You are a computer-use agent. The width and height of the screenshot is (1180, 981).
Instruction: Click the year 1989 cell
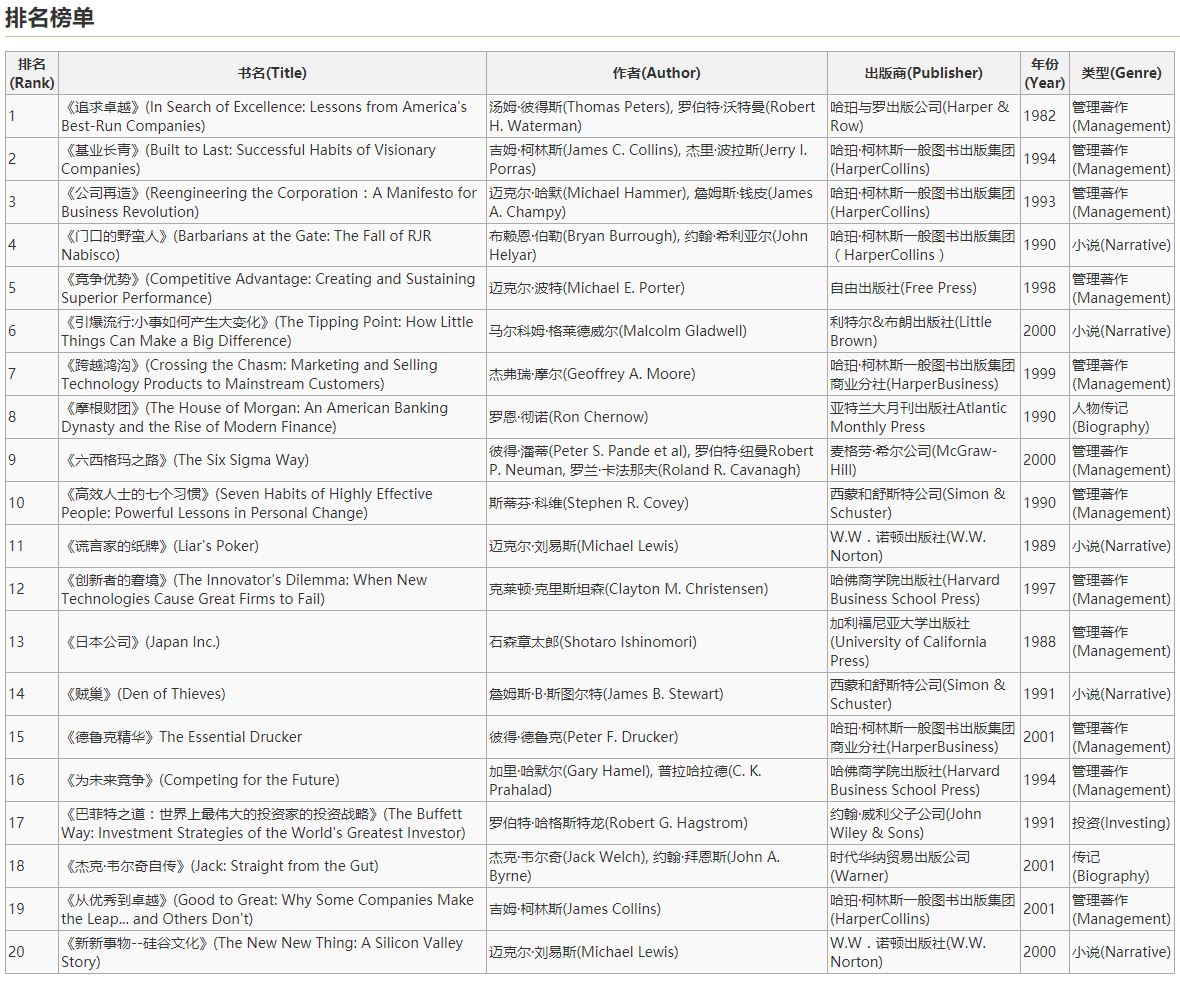pyautogui.click(x=1045, y=545)
